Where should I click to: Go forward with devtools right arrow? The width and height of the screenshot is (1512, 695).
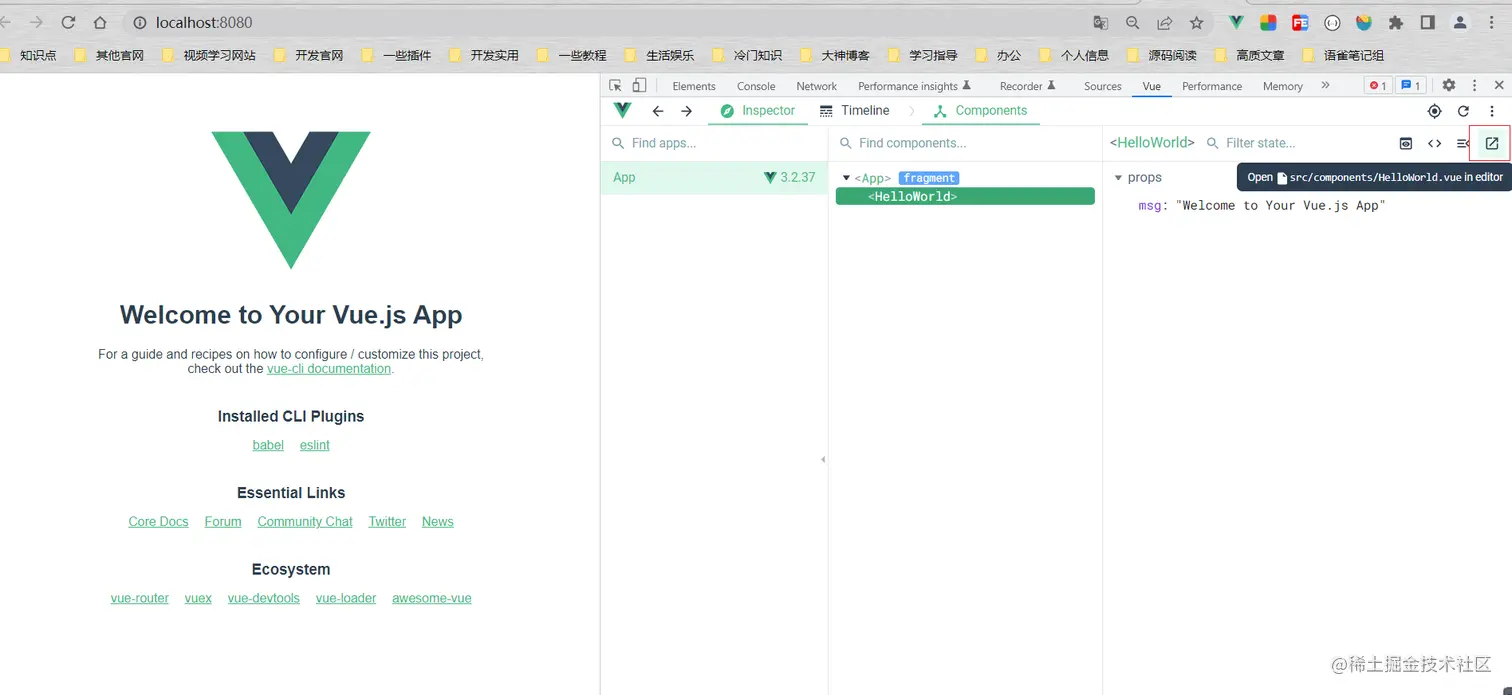click(x=686, y=111)
